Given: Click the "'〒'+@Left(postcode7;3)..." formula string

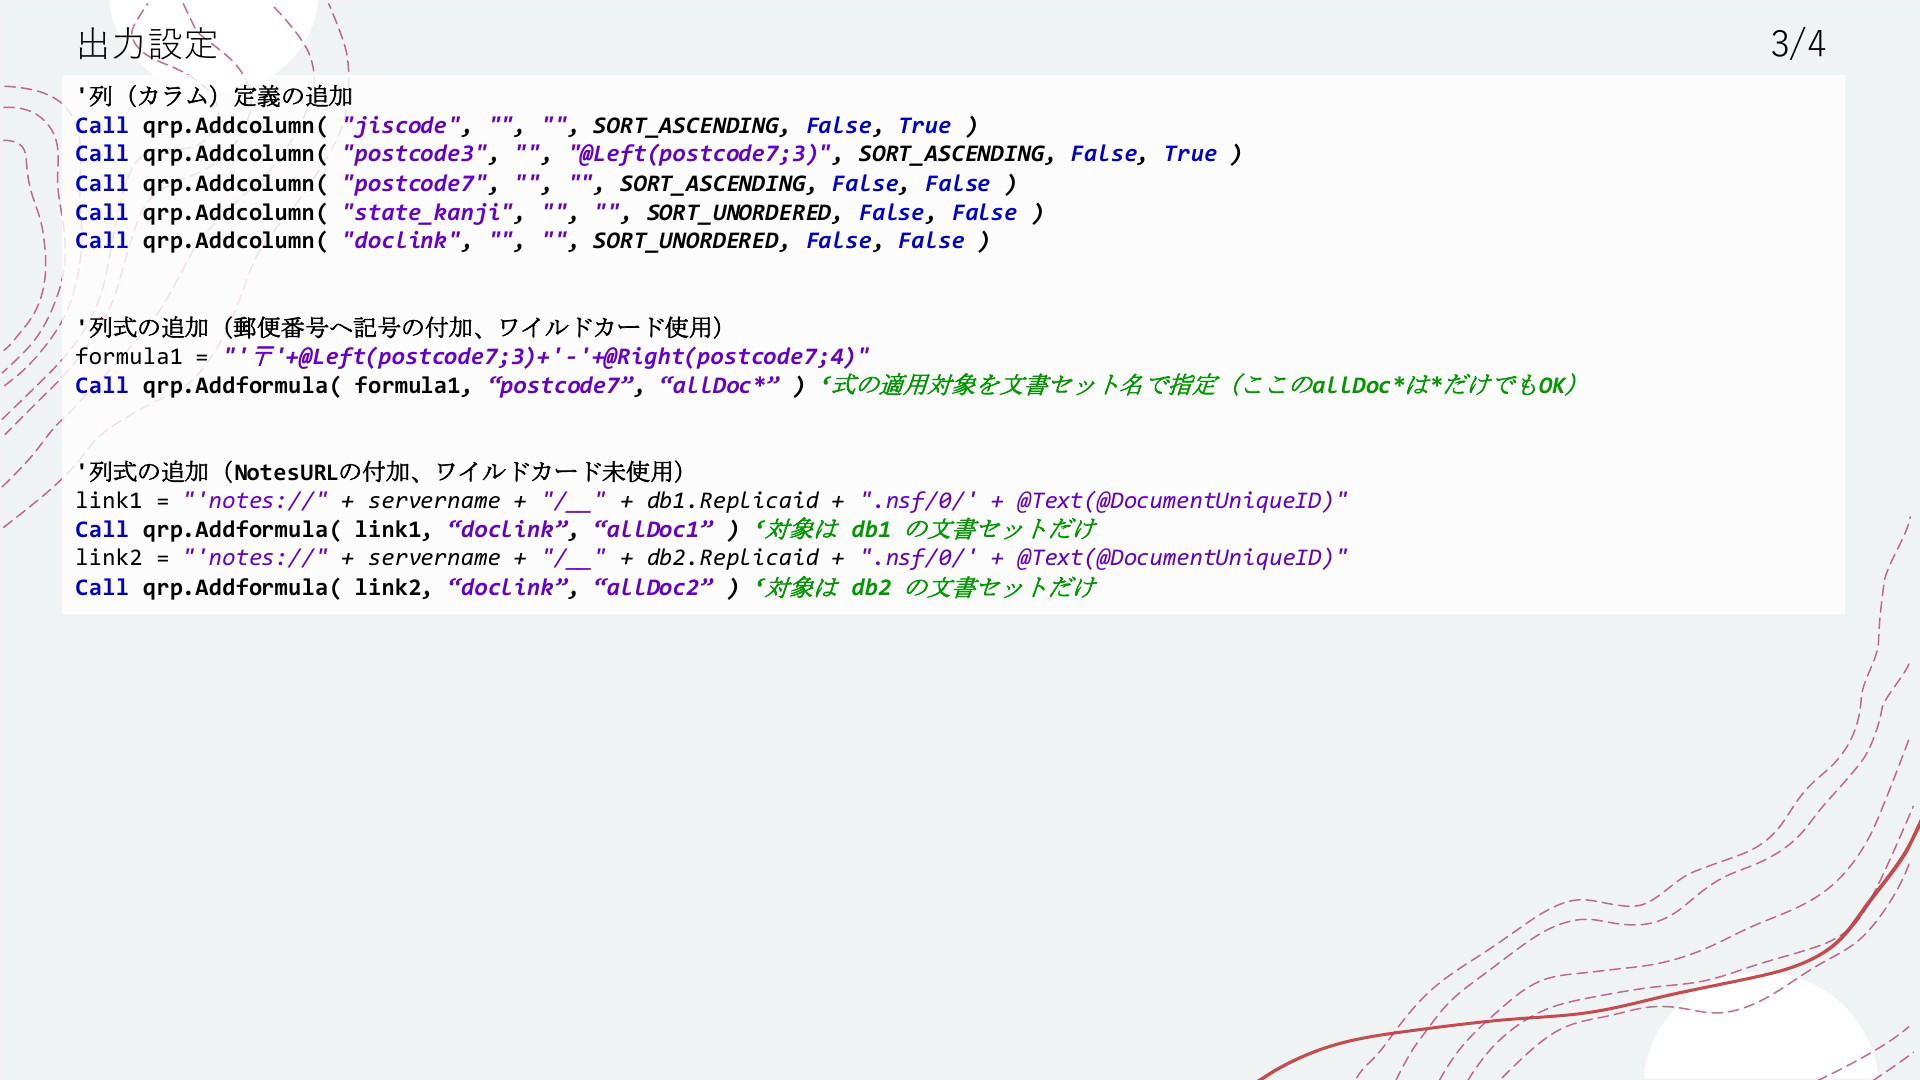Looking at the screenshot, I should (x=547, y=357).
